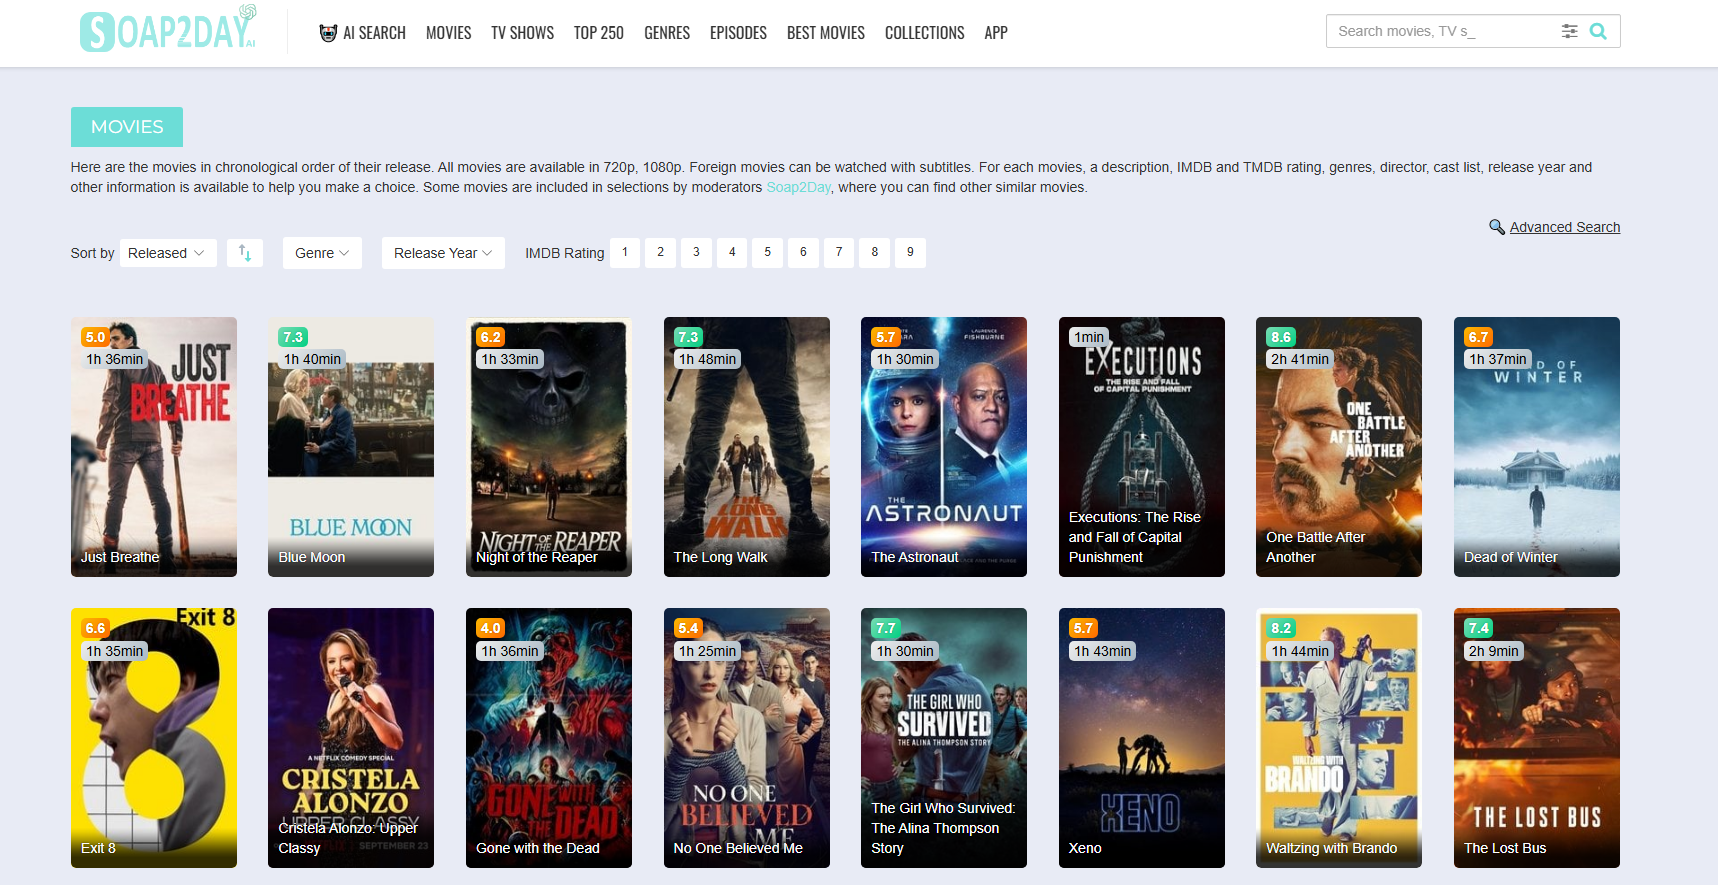Screen dimensions: 1718x885
Task: Open the Advanced Search link
Action: (x=1564, y=227)
